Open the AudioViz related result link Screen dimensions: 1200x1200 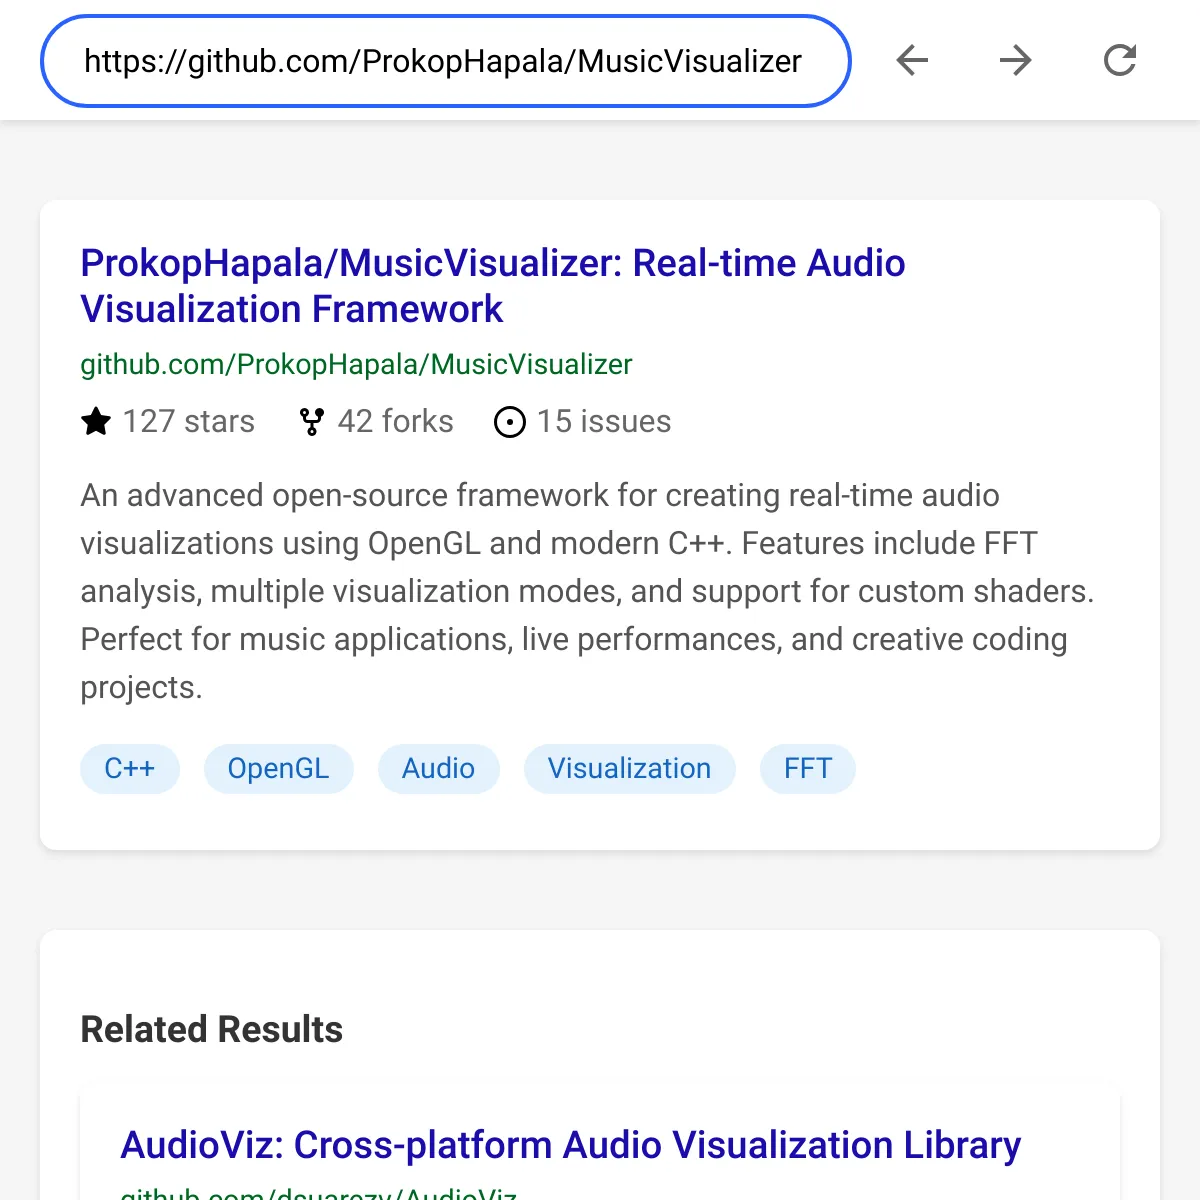[570, 1145]
